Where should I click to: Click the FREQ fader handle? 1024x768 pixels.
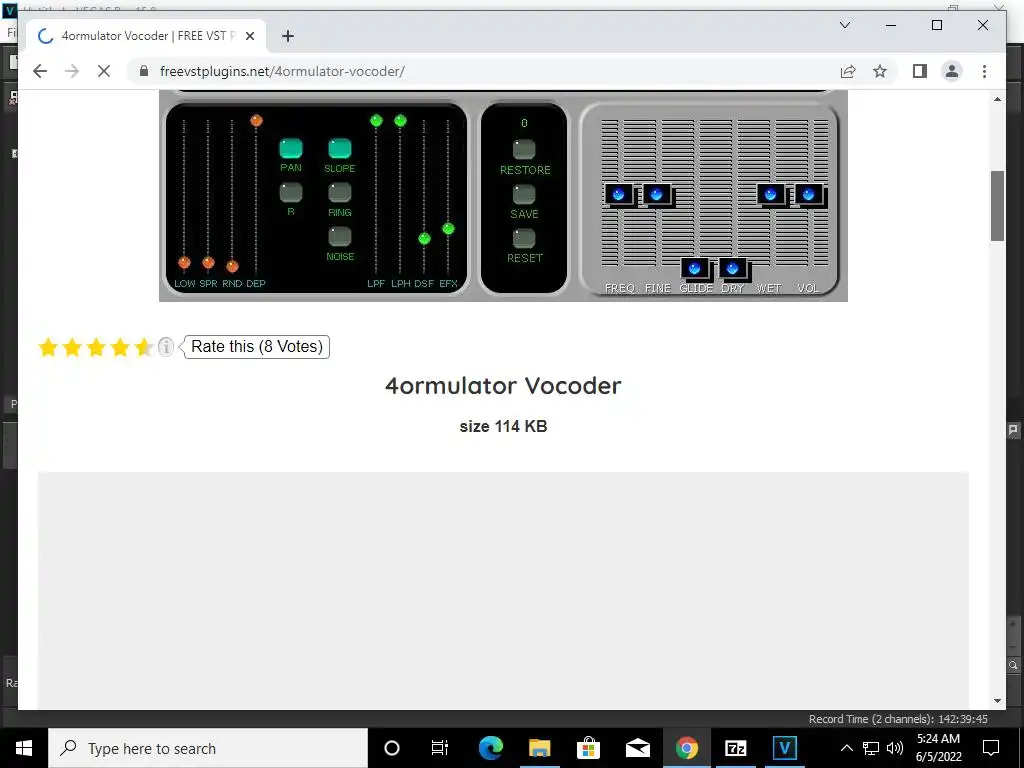(x=619, y=195)
